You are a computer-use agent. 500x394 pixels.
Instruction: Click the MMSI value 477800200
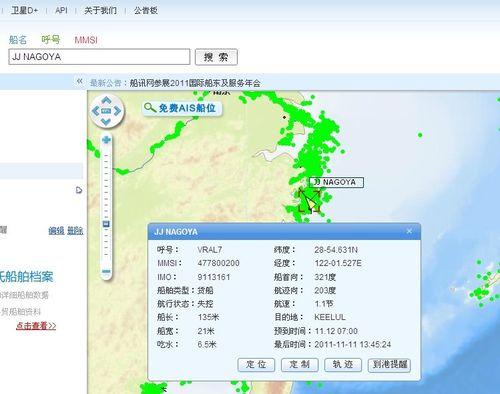tap(218, 263)
